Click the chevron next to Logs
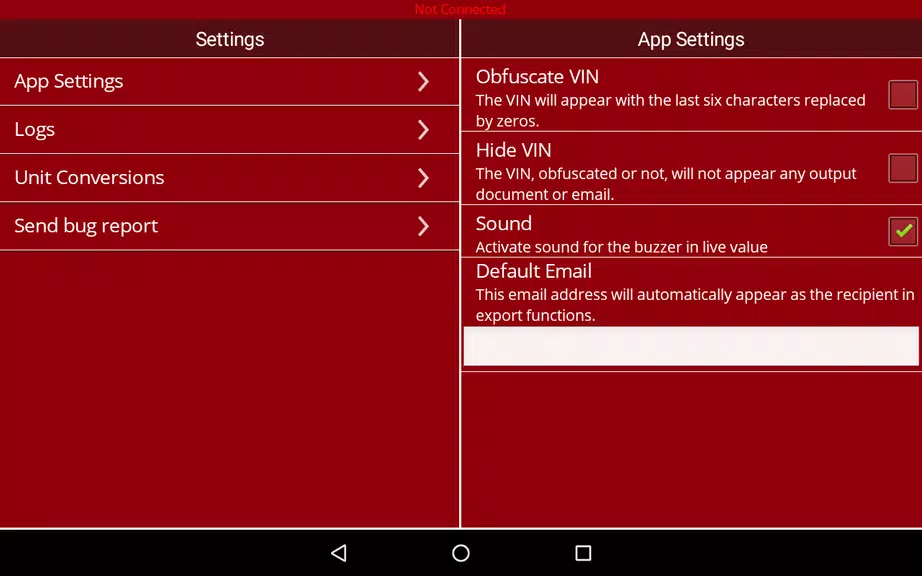This screenshot has width=922, height=576. tap(423, 130)
